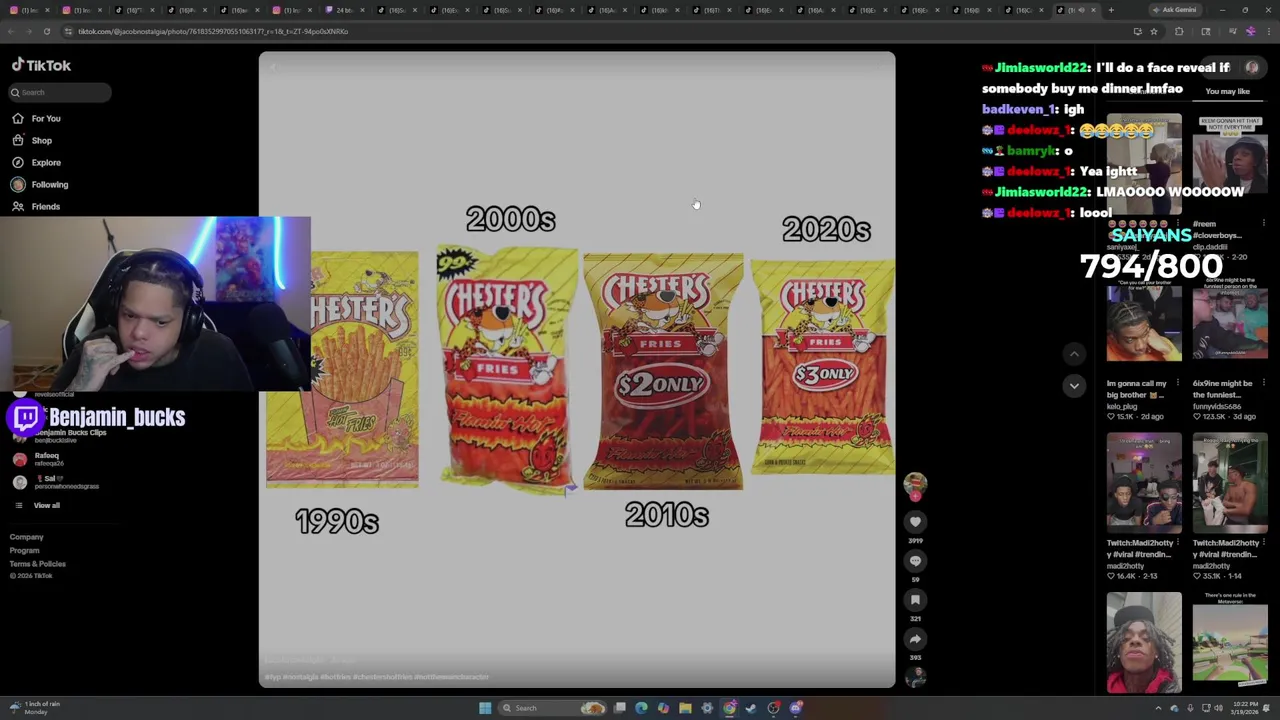Image resolution: width=1280 pixels, height=720 pixels.
Task: Open the first Twitch:Madi2hotty video thumbnail
Action: (1144, 482)
